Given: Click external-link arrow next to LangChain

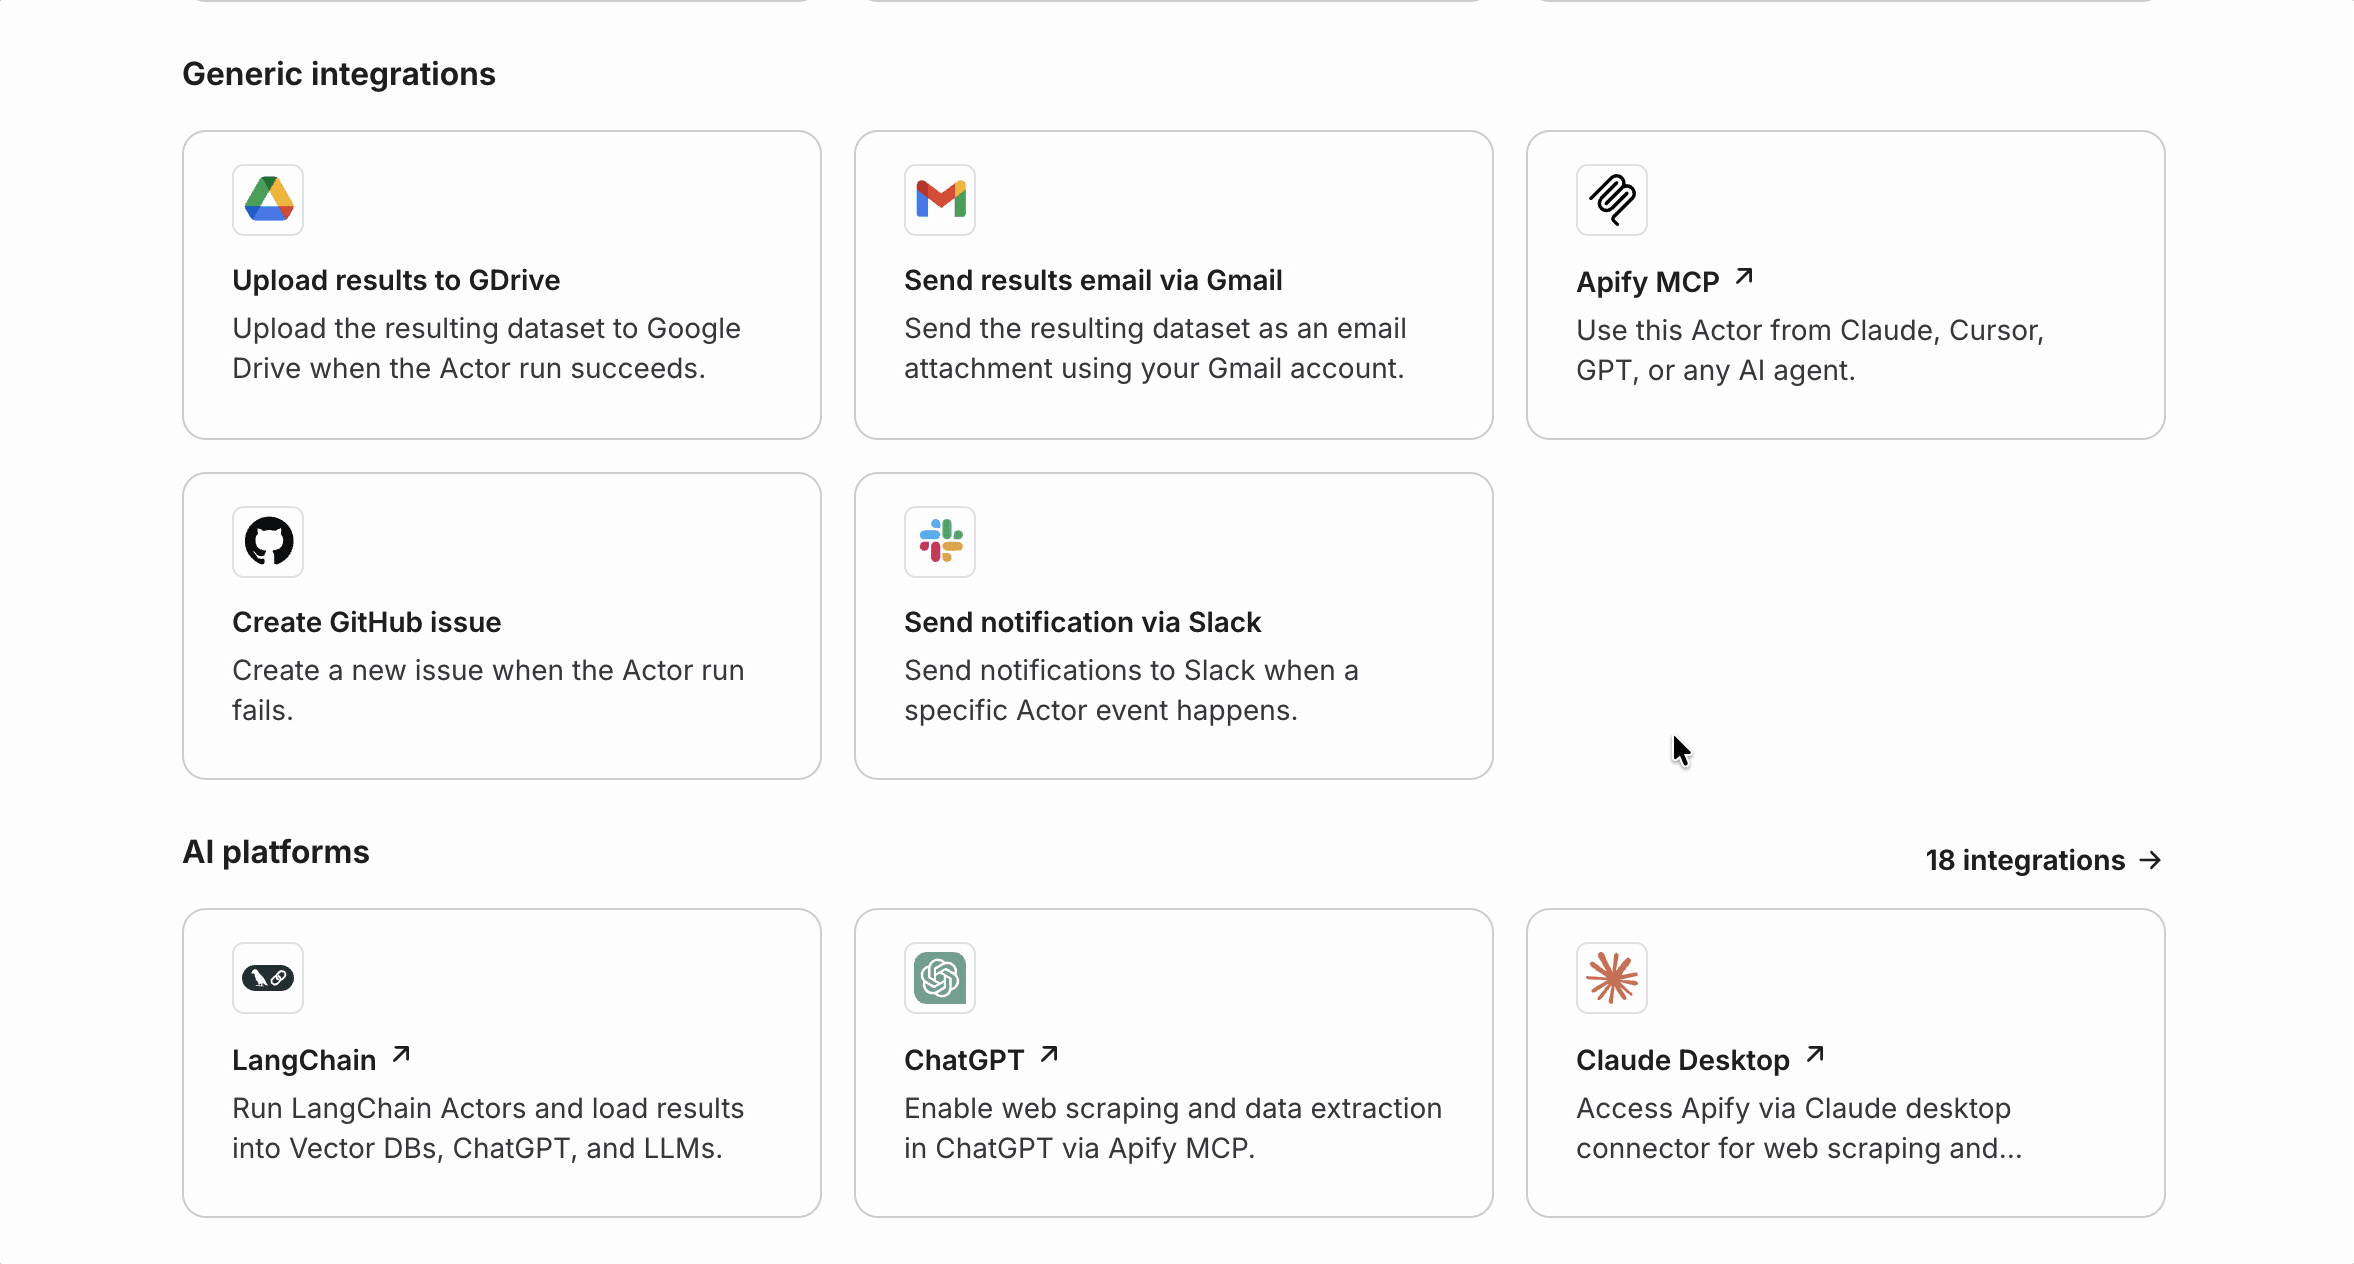Looking at the screenshot, I should tap(401, 1054).
